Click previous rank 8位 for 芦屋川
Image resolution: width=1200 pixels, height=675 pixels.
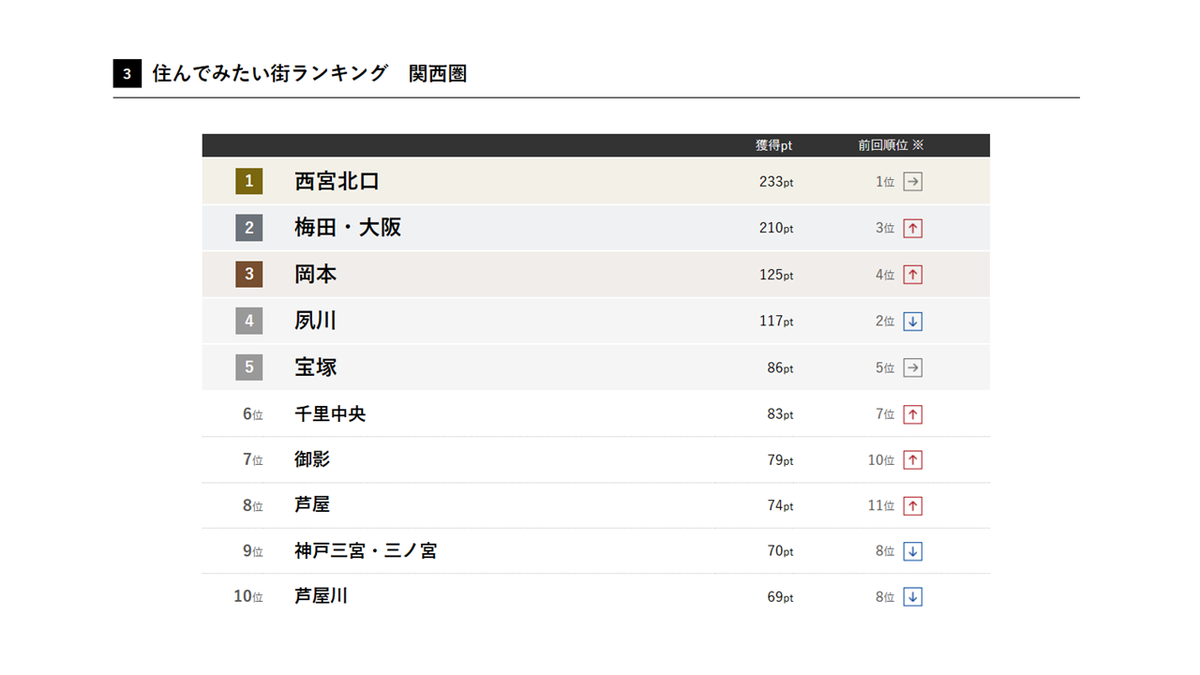tap(885, 597)
